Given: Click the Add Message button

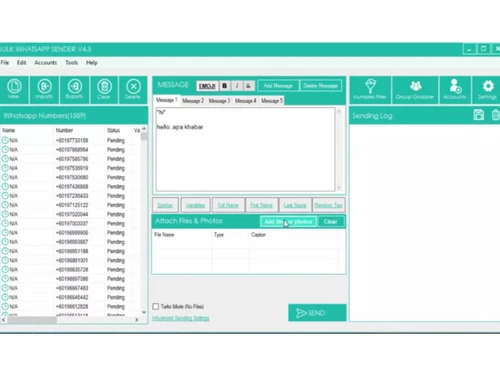Looking at the screenshot, I should [278, 86].
